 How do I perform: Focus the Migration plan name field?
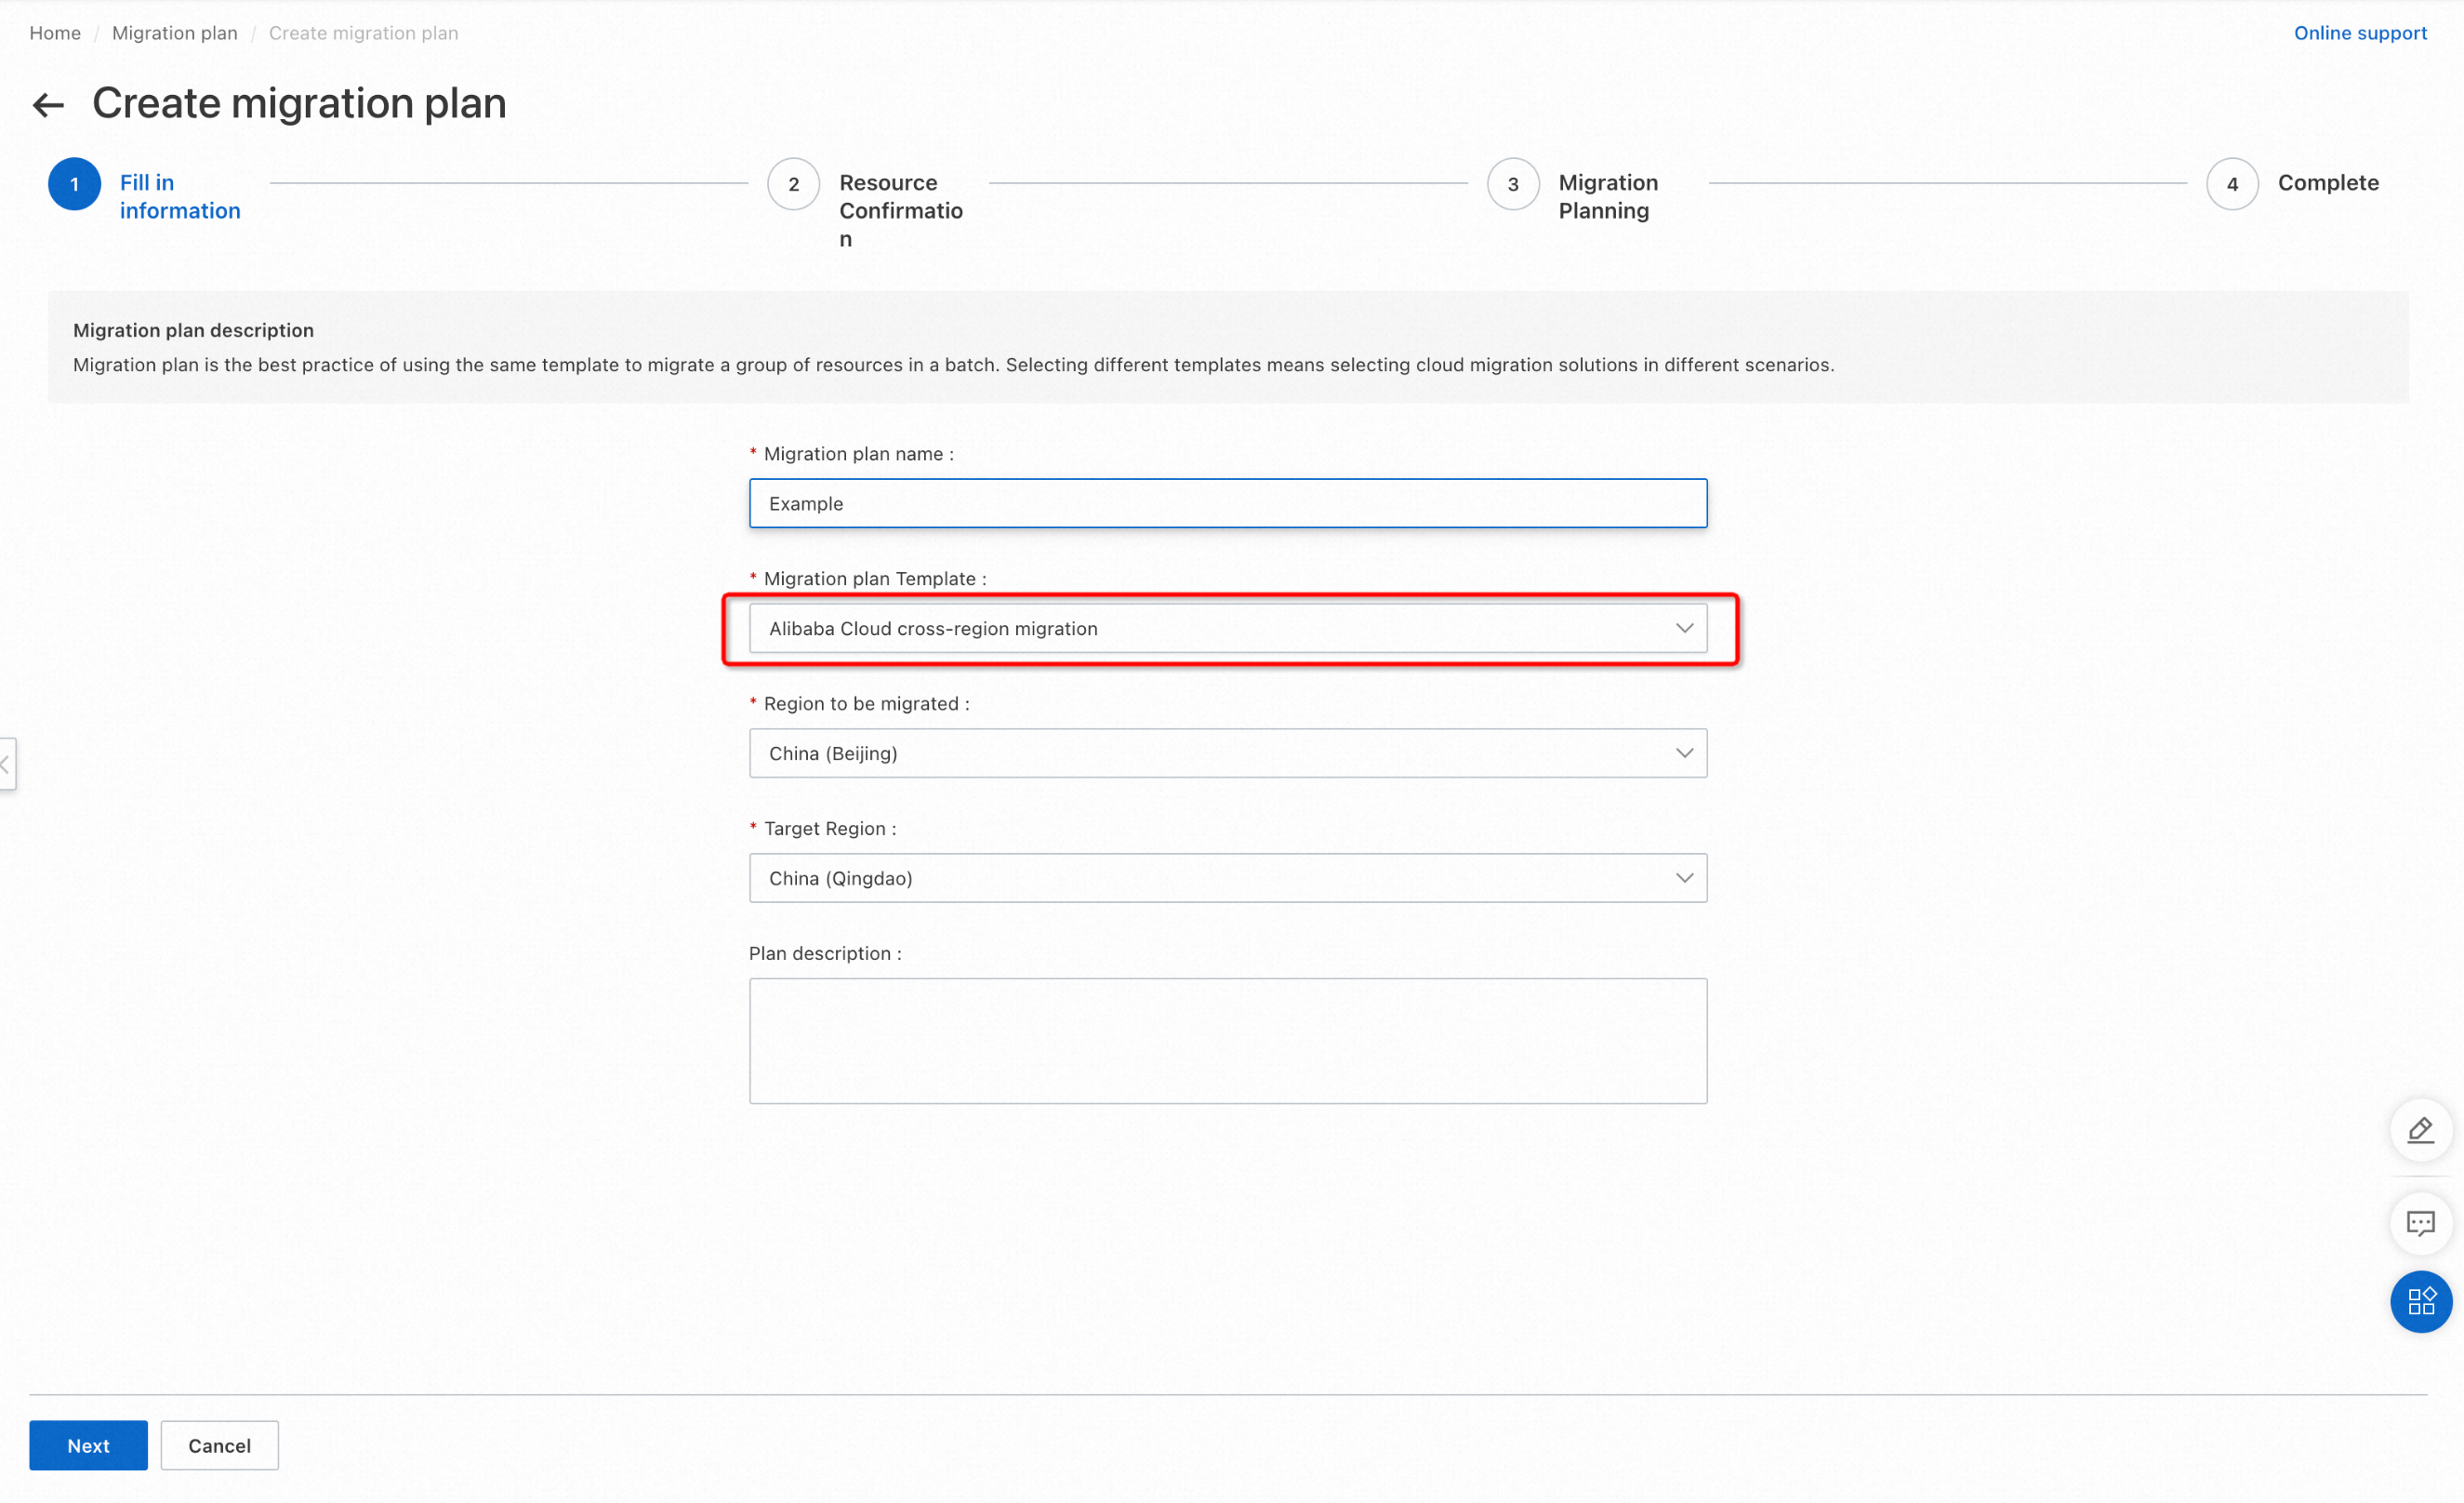(1227, 503)
